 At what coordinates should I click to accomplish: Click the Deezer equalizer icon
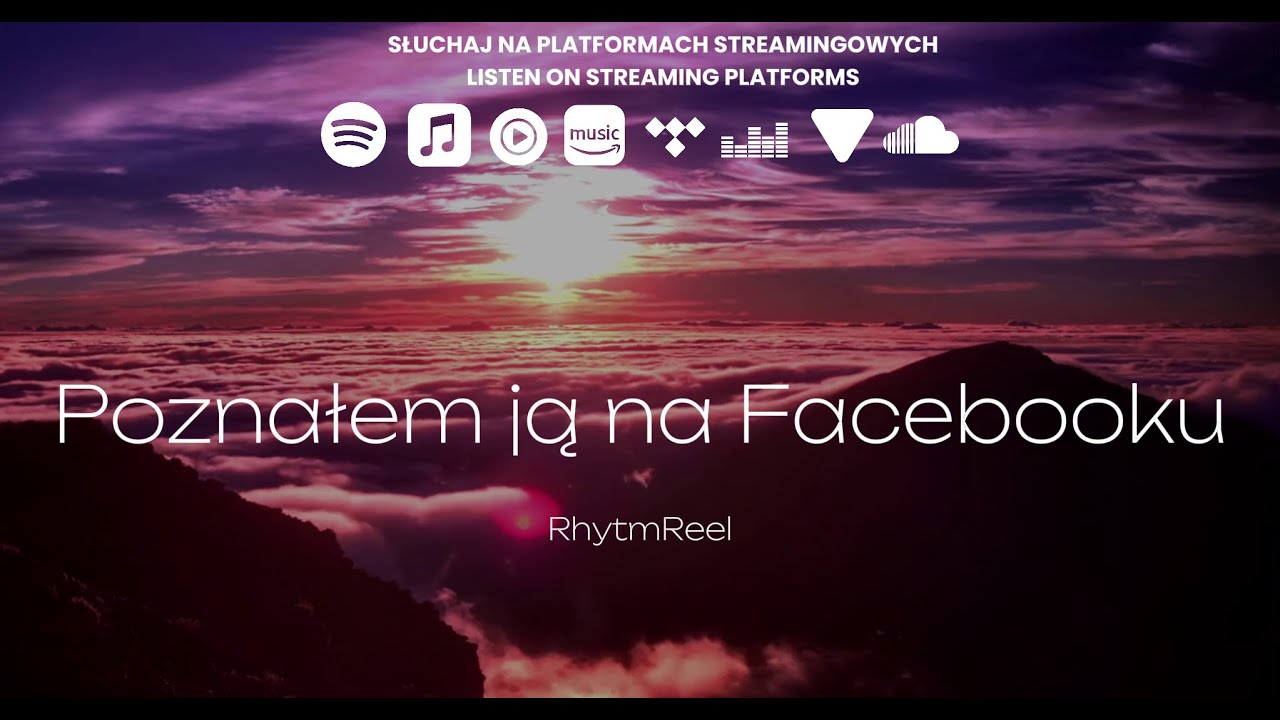tap(754, 140)
